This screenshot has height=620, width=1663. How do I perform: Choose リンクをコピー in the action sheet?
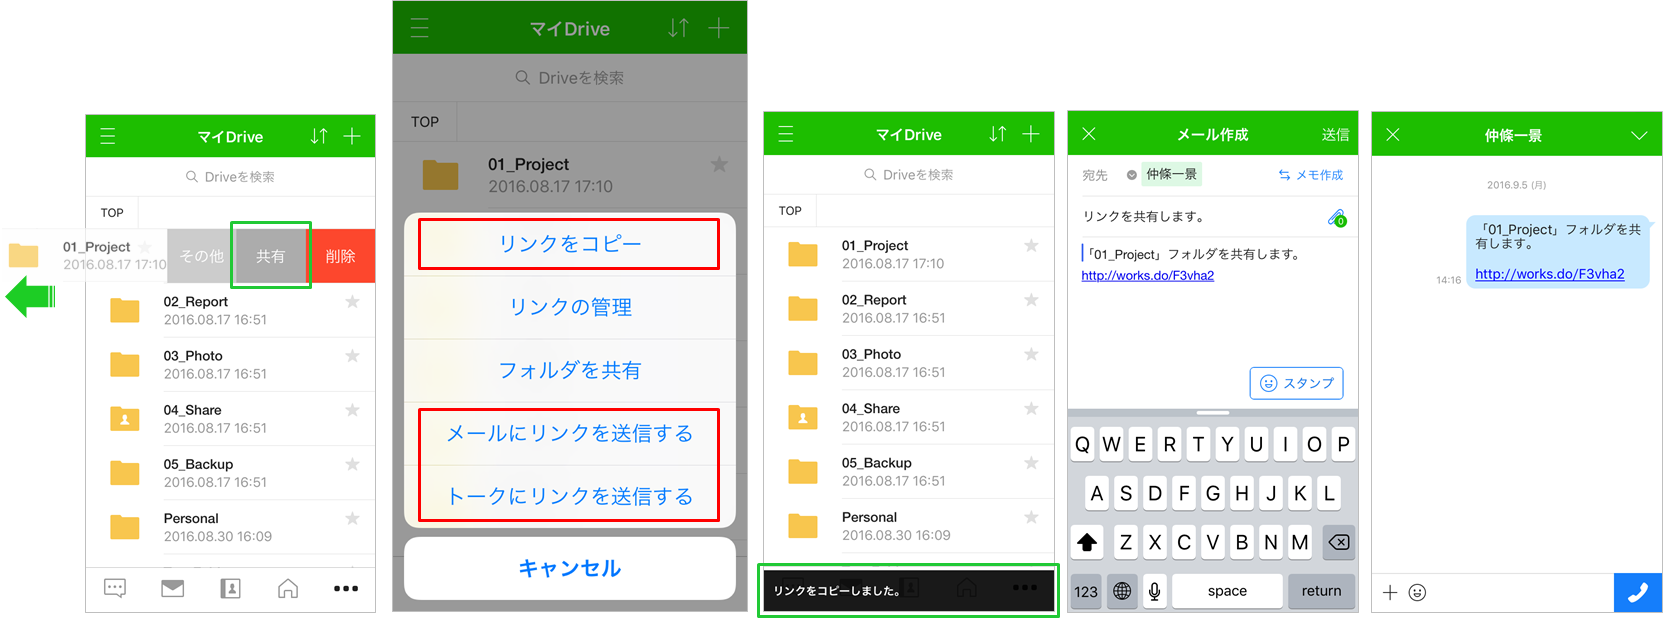tap(569, 244)
